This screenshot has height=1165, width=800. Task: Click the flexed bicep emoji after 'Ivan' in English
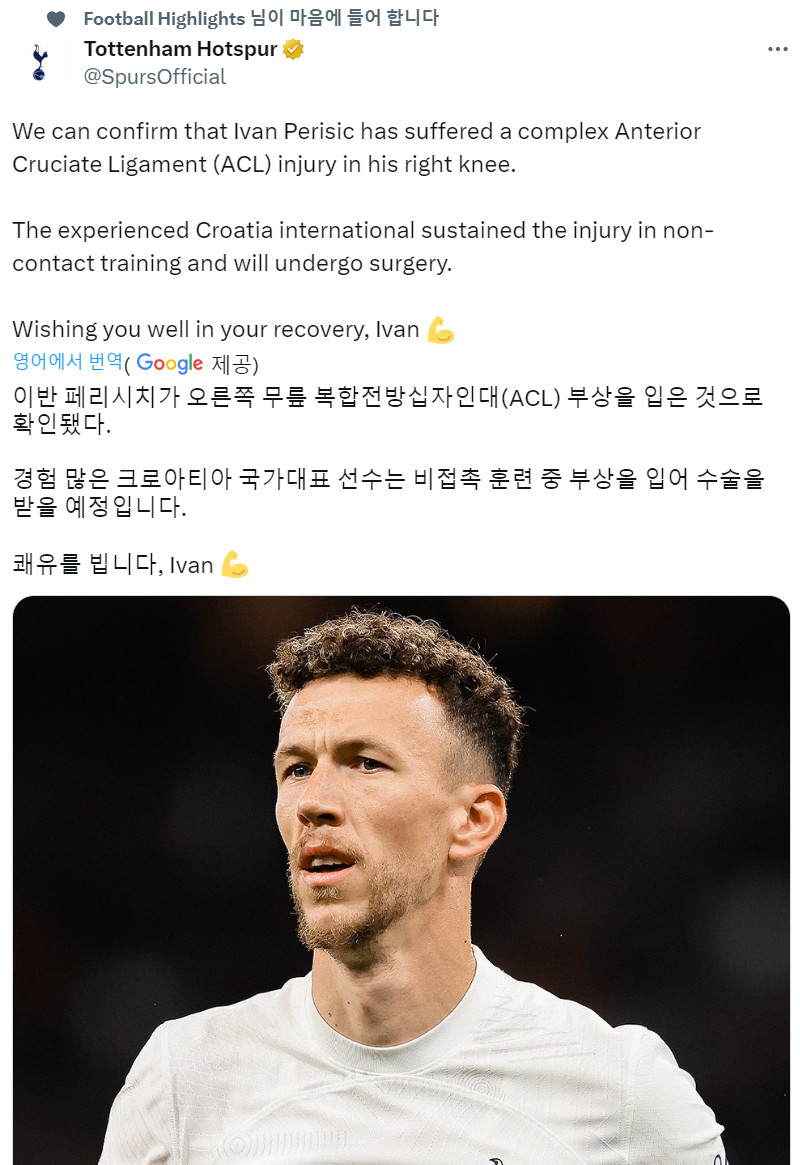click(x=440, y=330)
